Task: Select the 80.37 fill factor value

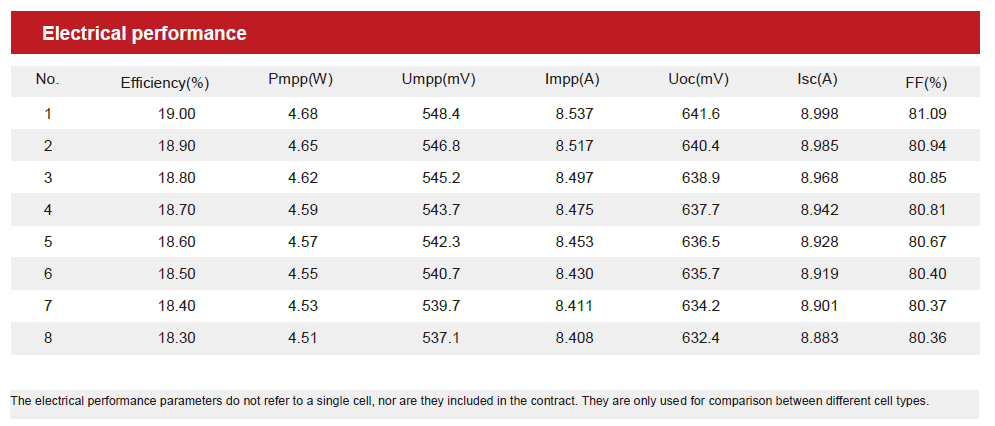Action: [927, 306]
